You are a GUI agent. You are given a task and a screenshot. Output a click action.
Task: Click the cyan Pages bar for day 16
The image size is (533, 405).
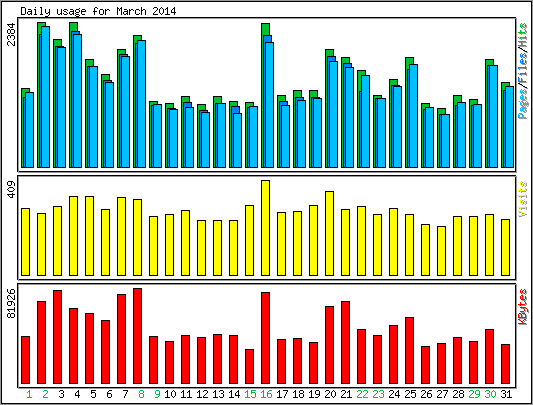tap(270, 105)
